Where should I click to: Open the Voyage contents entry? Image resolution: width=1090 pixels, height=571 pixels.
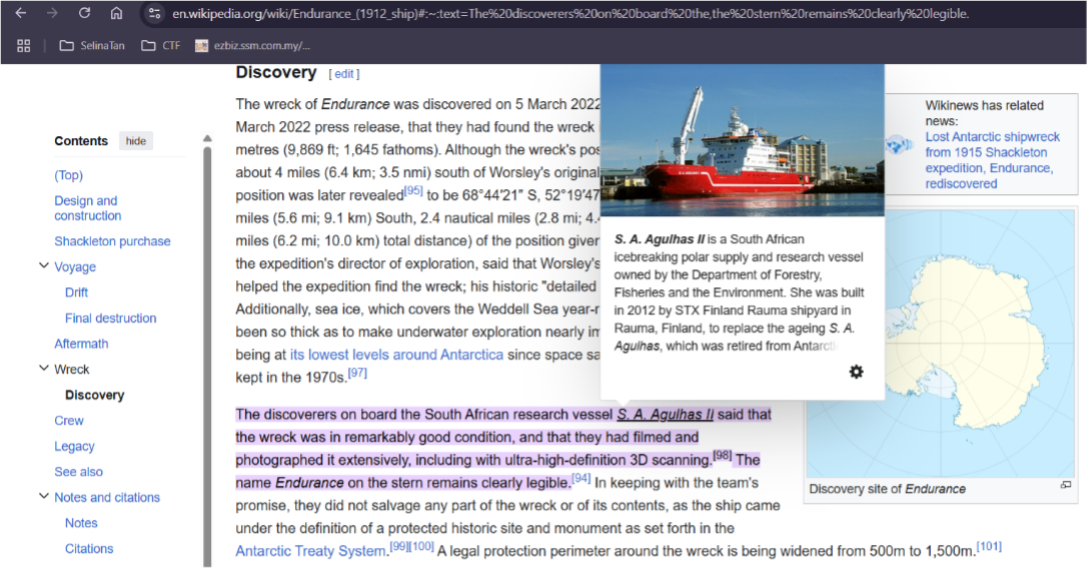click(75, 267)
